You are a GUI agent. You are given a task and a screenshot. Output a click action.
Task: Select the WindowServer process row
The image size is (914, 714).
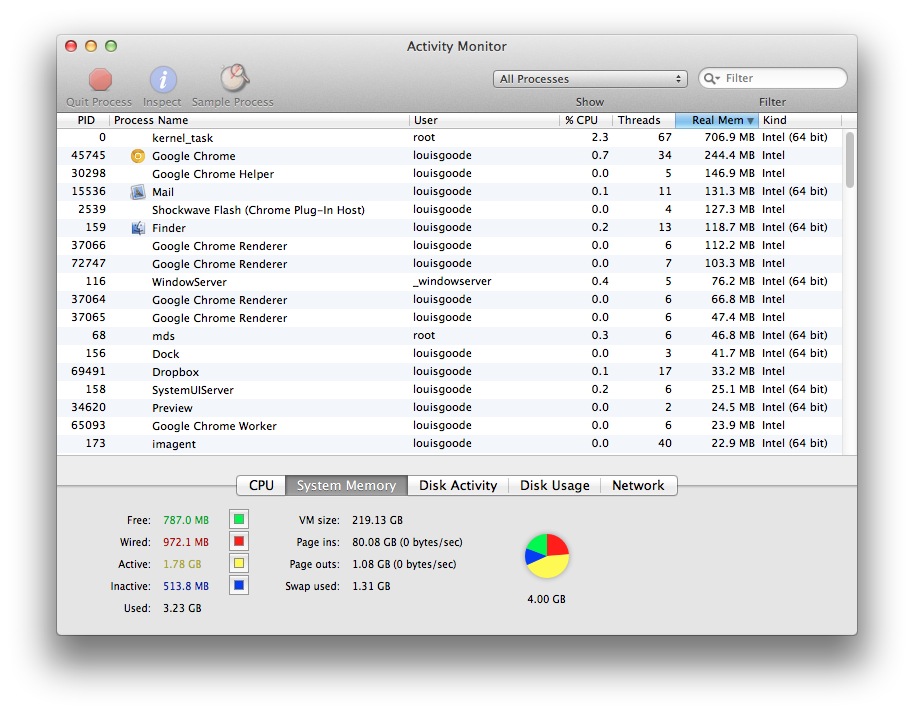point(449,282)
